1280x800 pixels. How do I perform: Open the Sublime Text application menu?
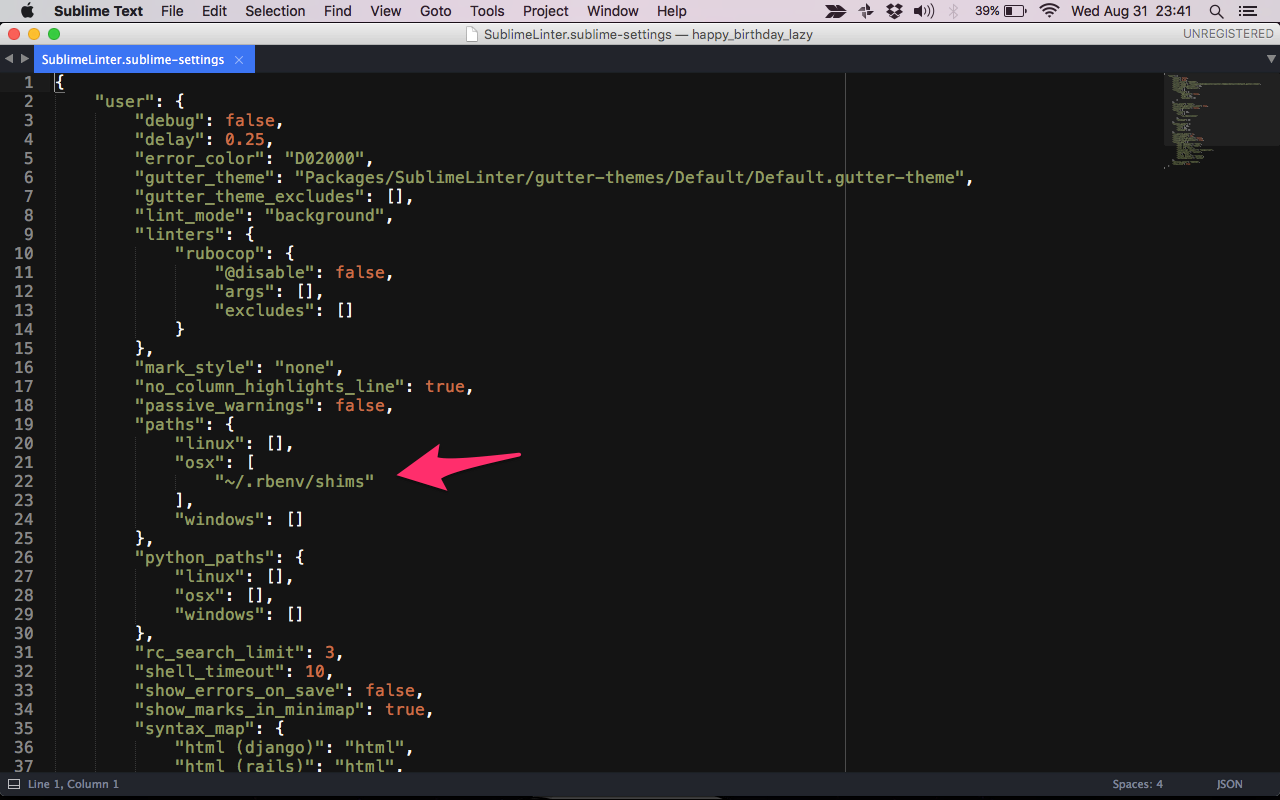click(98, 11)
